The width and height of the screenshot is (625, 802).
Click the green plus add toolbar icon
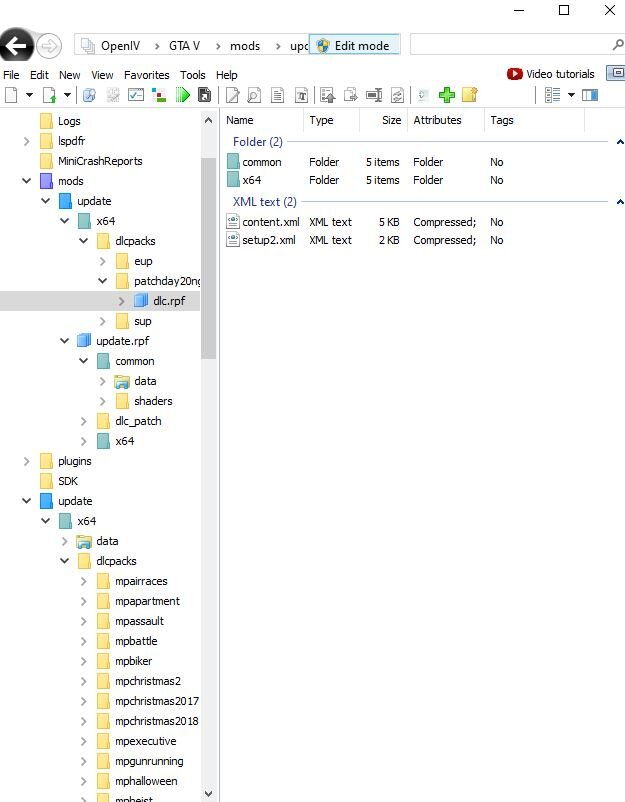(x=447, y=95)
